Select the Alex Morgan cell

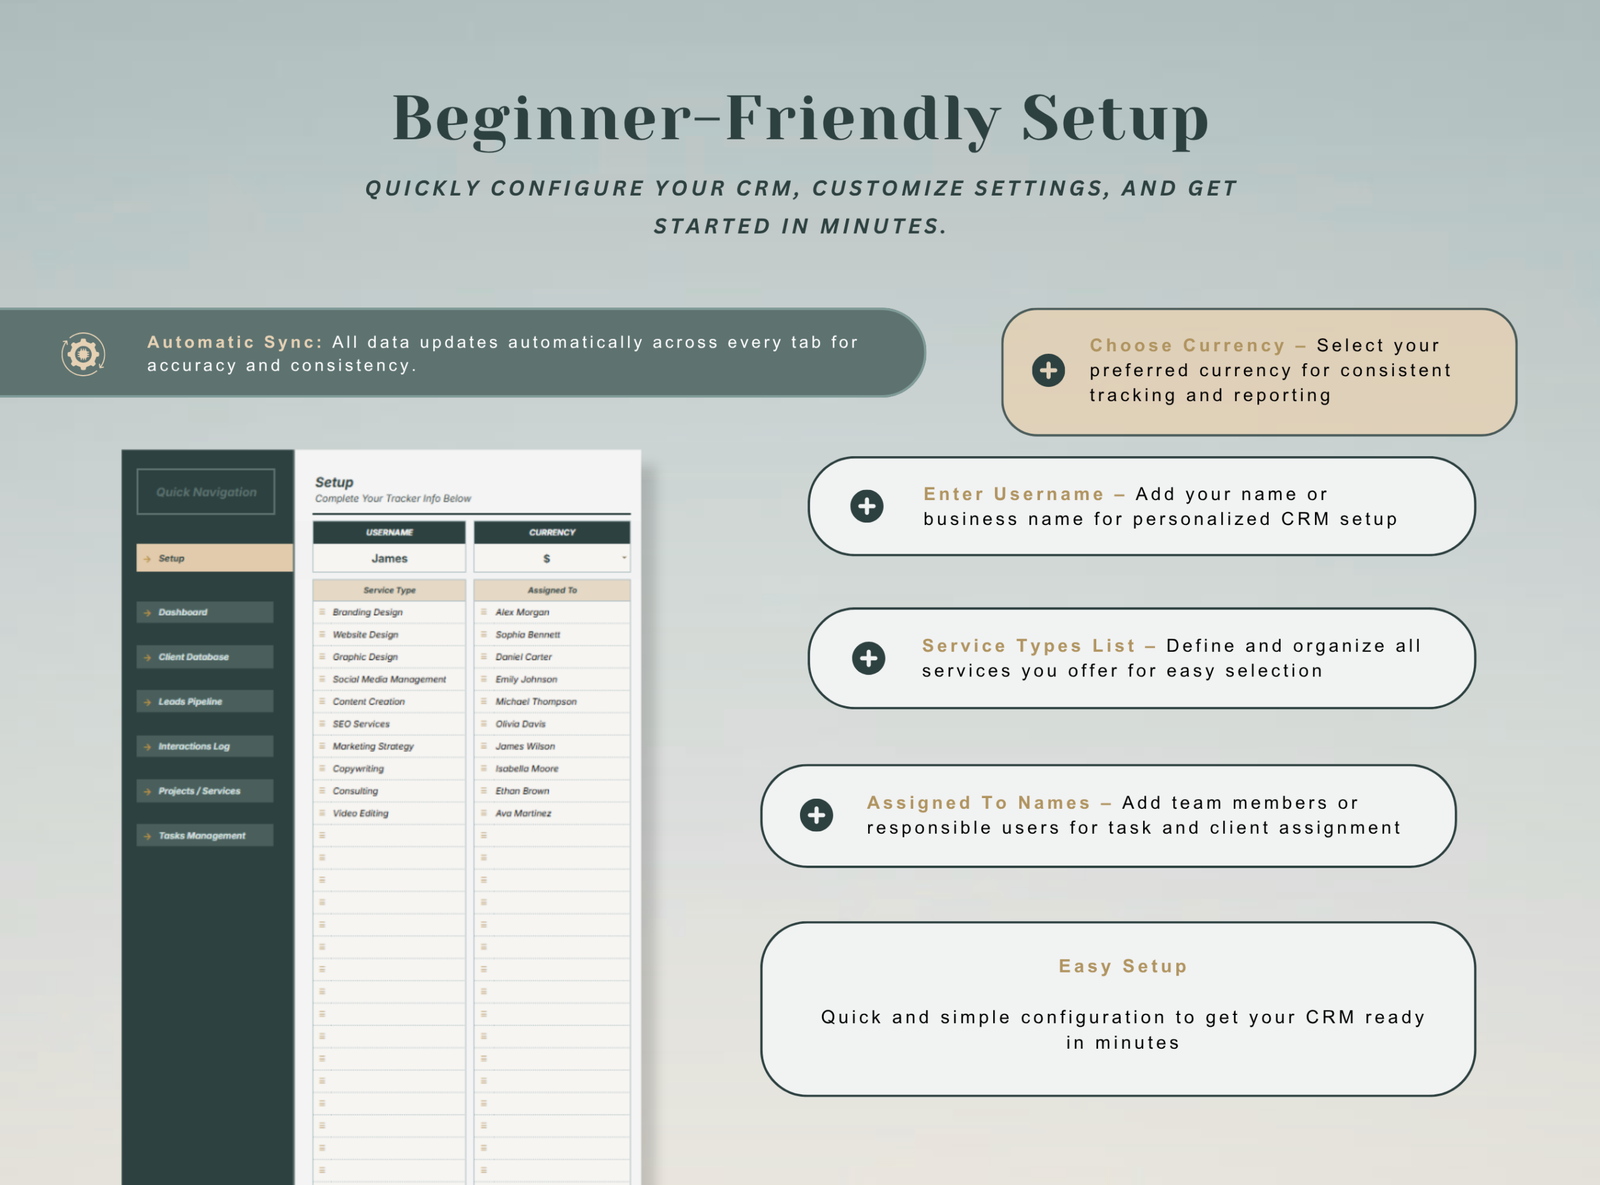(x=552, y=612)
